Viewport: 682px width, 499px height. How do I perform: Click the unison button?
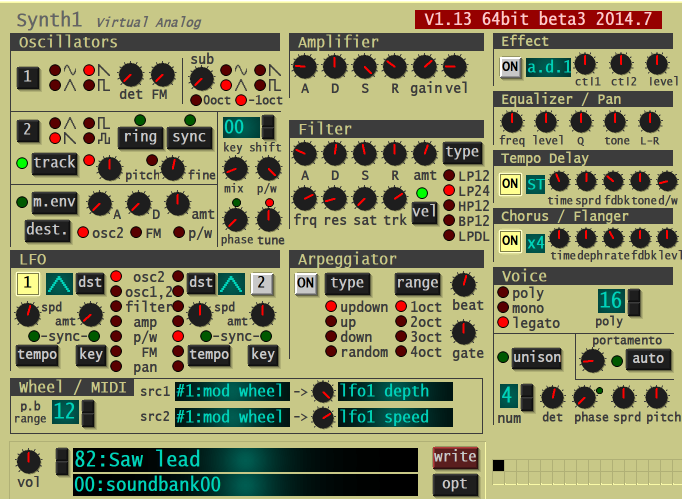click(x=536, y=358)
